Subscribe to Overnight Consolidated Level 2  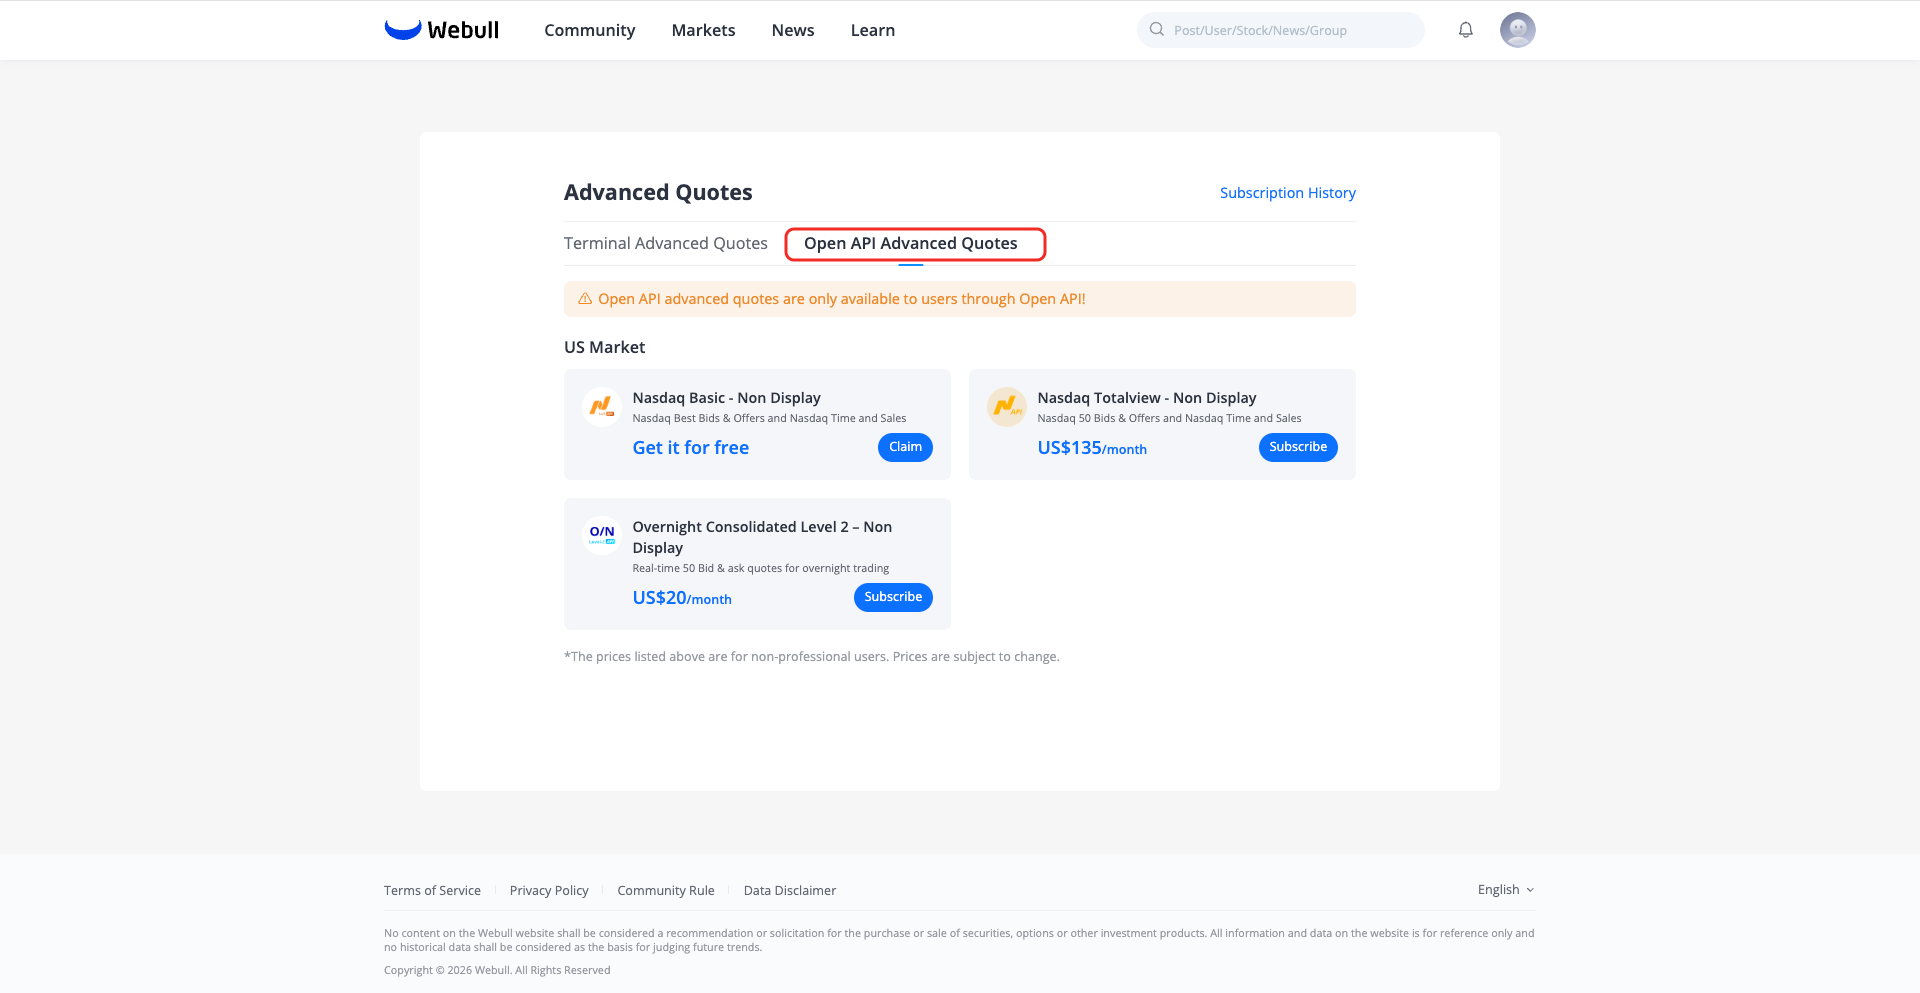click(x=893, y=597)
